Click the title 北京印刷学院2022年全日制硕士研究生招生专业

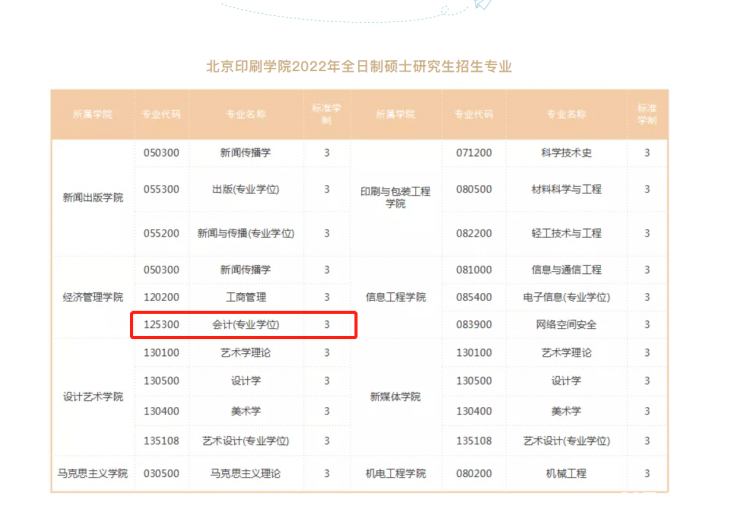359,66
